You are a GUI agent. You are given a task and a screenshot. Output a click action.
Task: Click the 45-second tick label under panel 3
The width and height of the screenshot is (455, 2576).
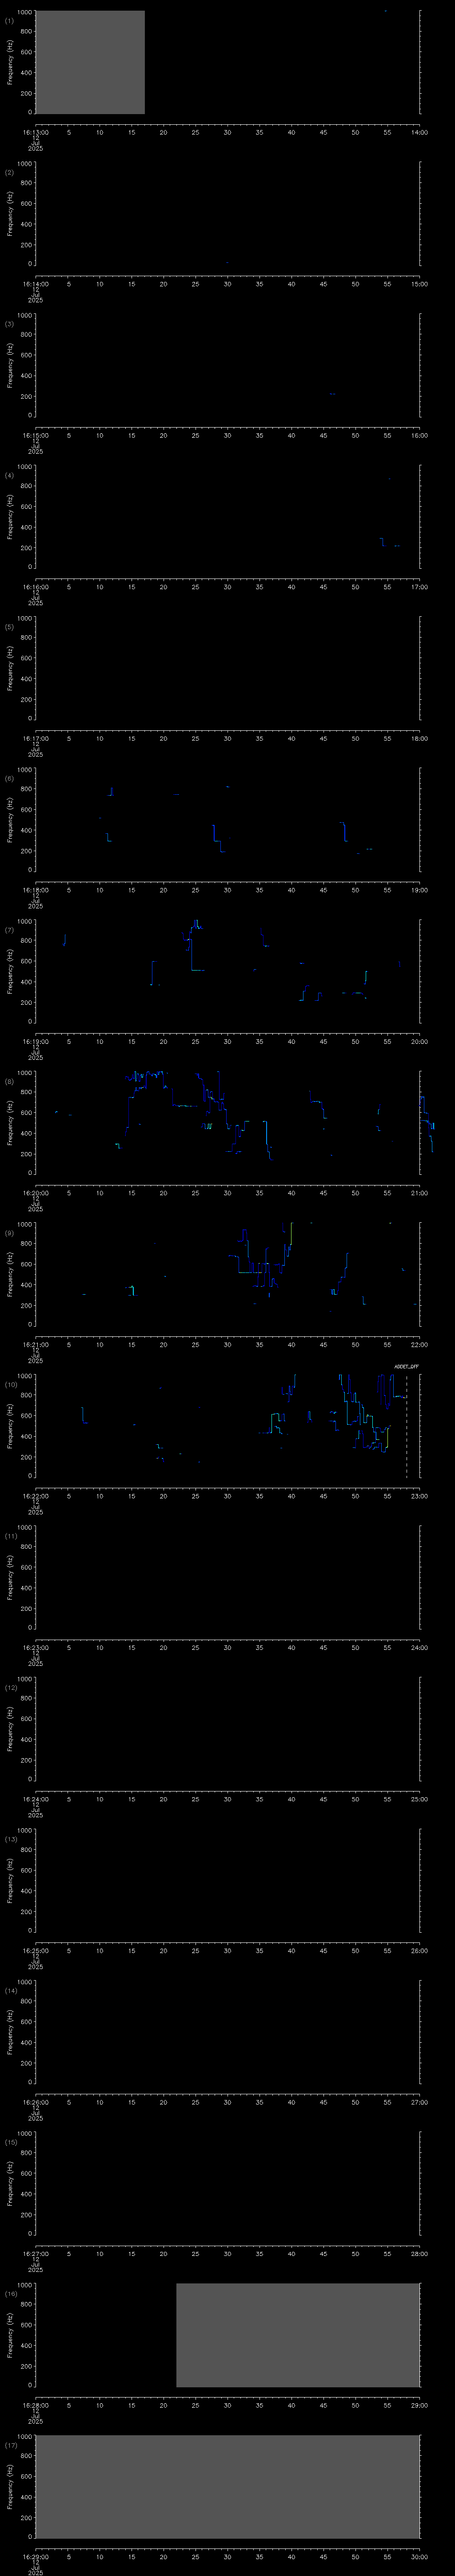[323, 435]
